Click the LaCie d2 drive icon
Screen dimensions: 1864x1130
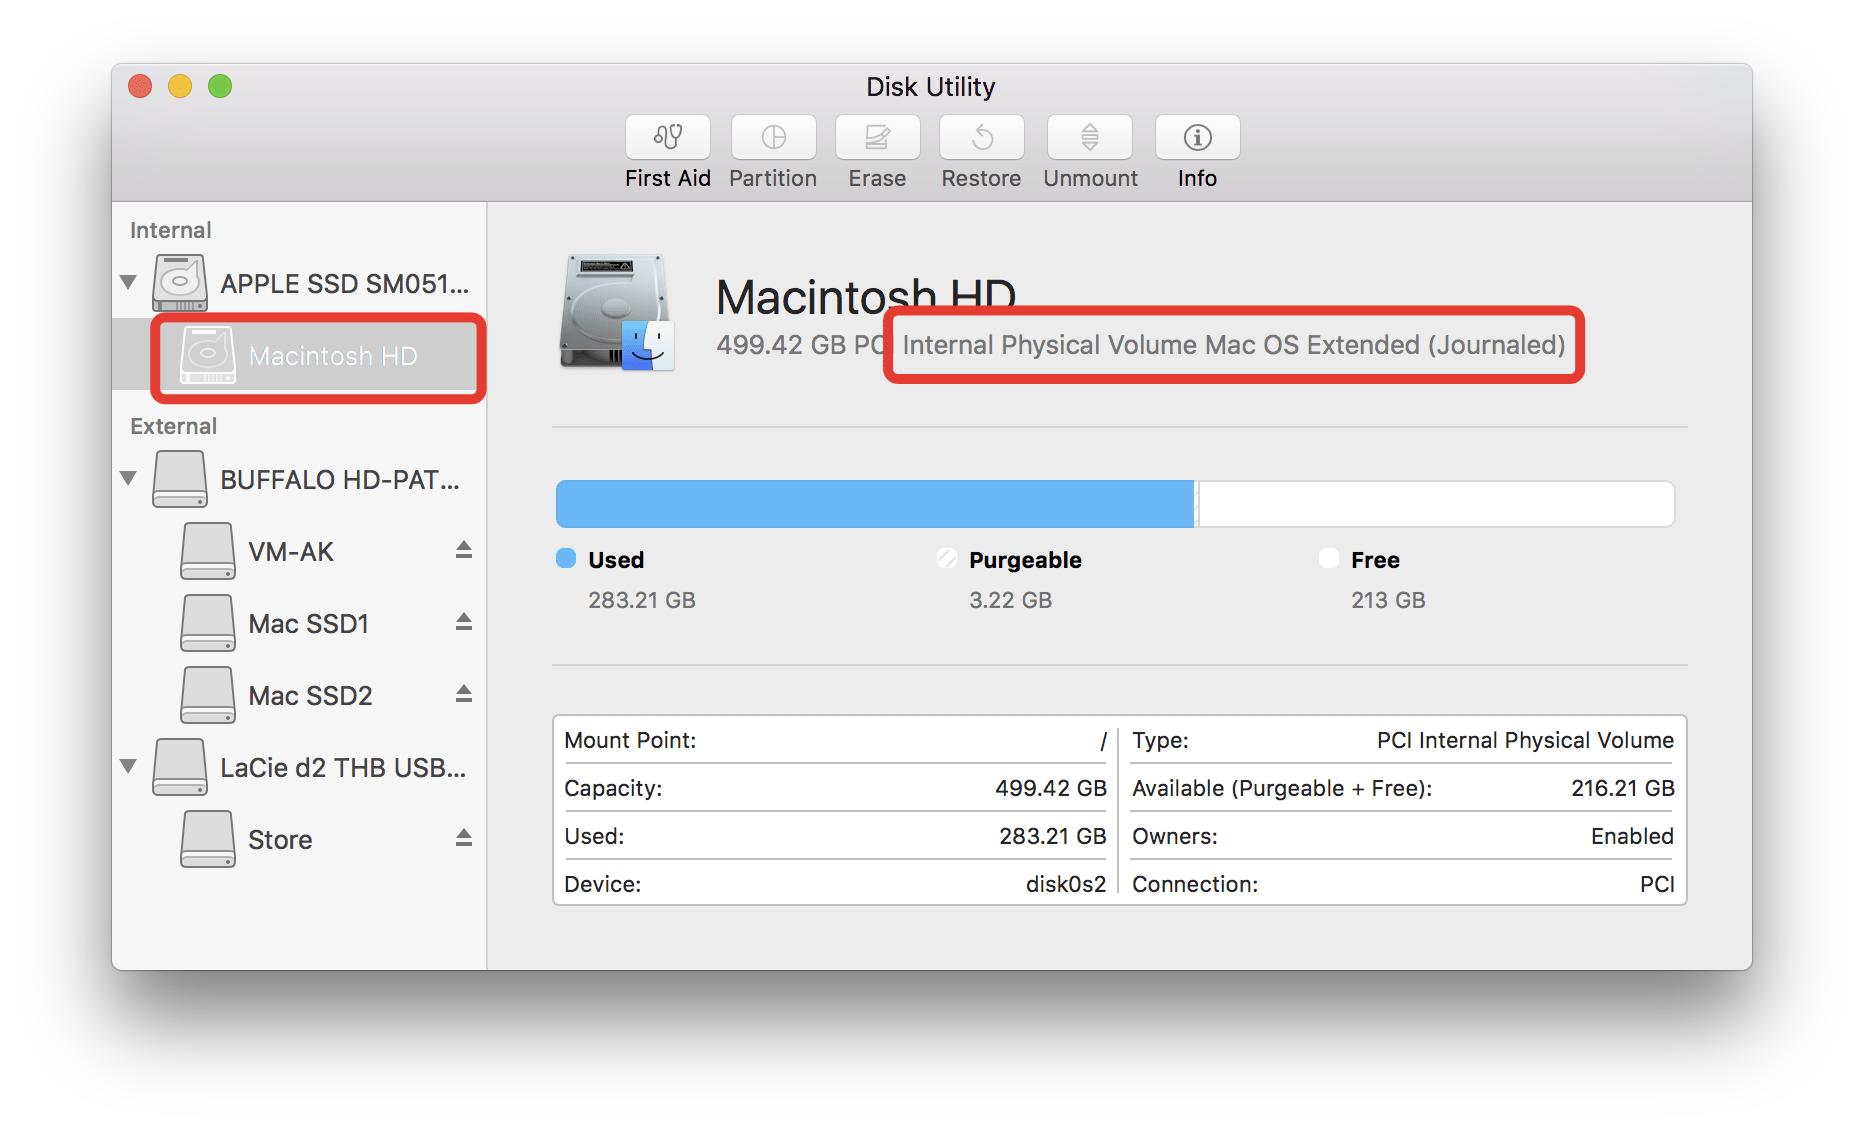pos(180,767)
